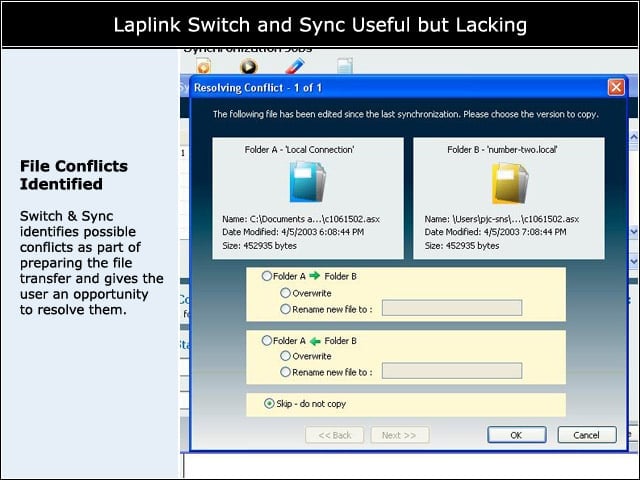Click the green right arrow icon

pyautogui.click(x=315, y=276)
